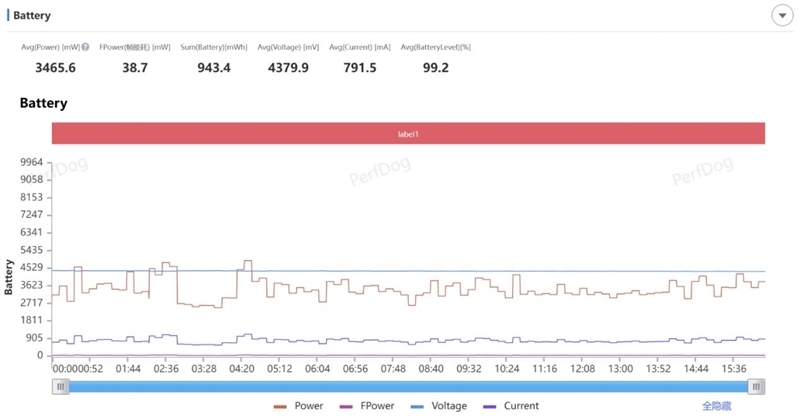Click the Power legend color marker

pyautogui.click(x=281, y=407)
